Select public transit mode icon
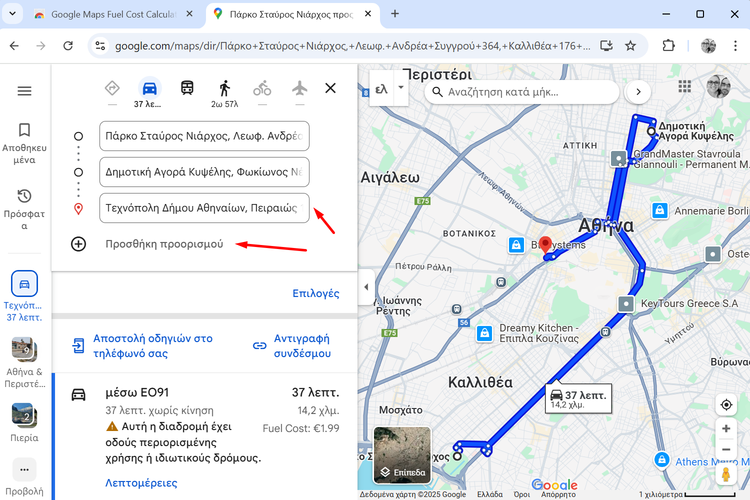The width and height of the screenshot is (750, 500). tap(187, 88)
